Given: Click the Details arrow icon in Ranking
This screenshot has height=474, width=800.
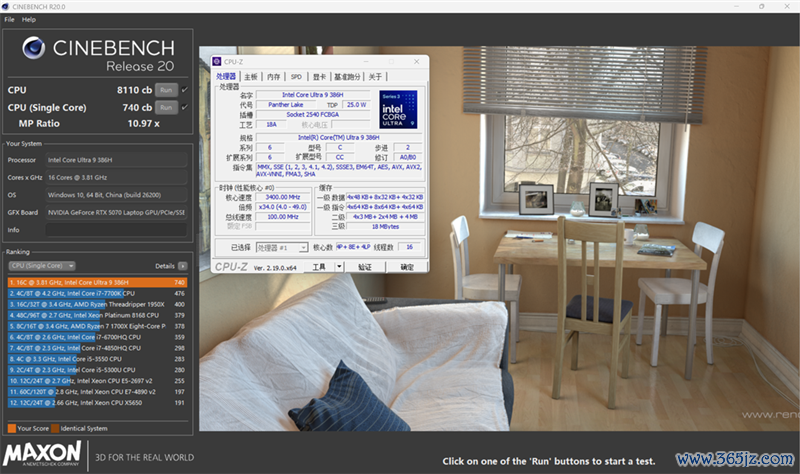Looking at the screenshot, I should pos(183,266).
